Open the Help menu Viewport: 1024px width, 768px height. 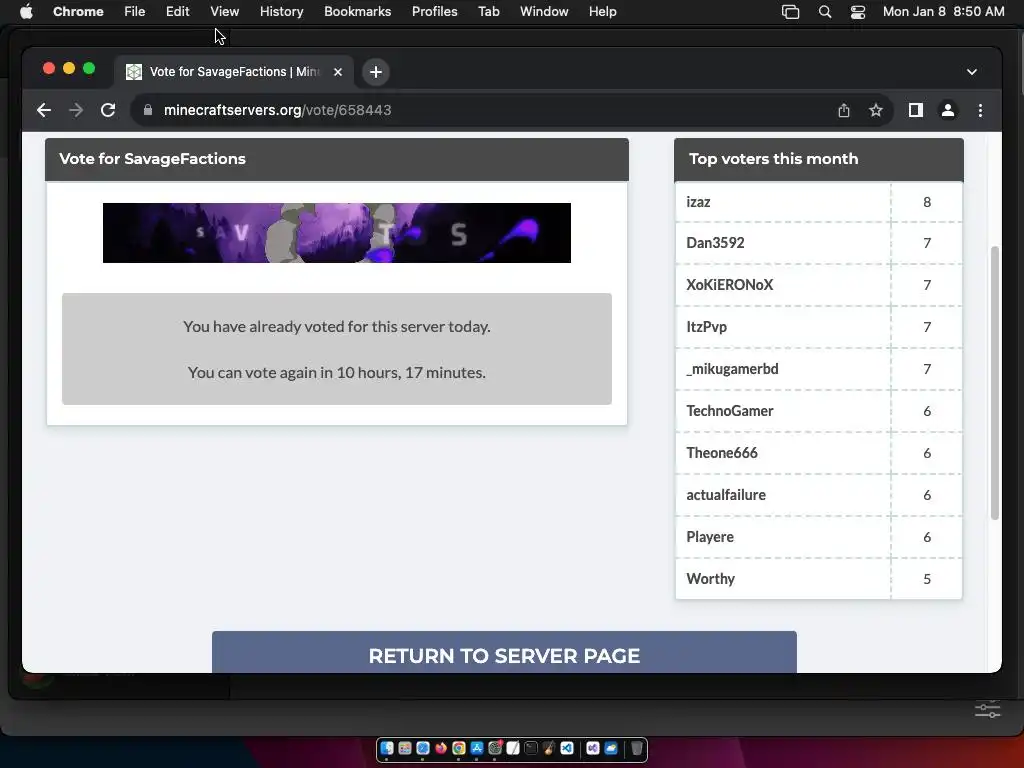(602, 11)
